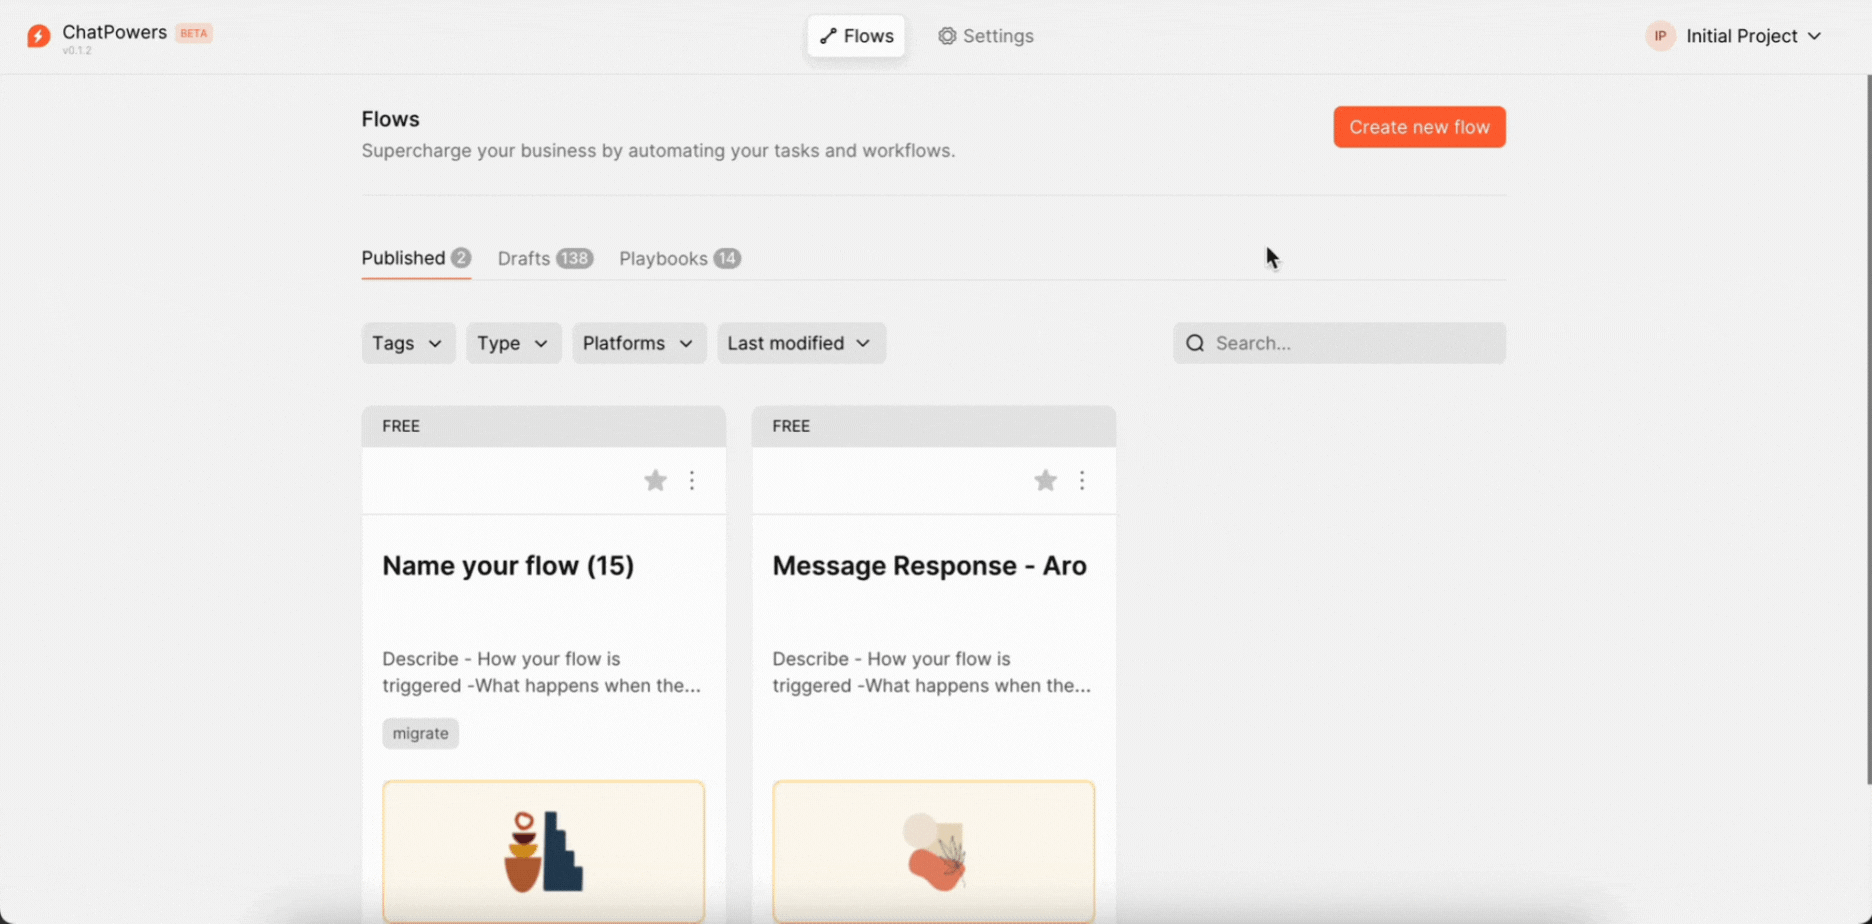Click the ChatPowers lightning logo icon
This screenshot has width=1872, height=924.
(38, 36)
